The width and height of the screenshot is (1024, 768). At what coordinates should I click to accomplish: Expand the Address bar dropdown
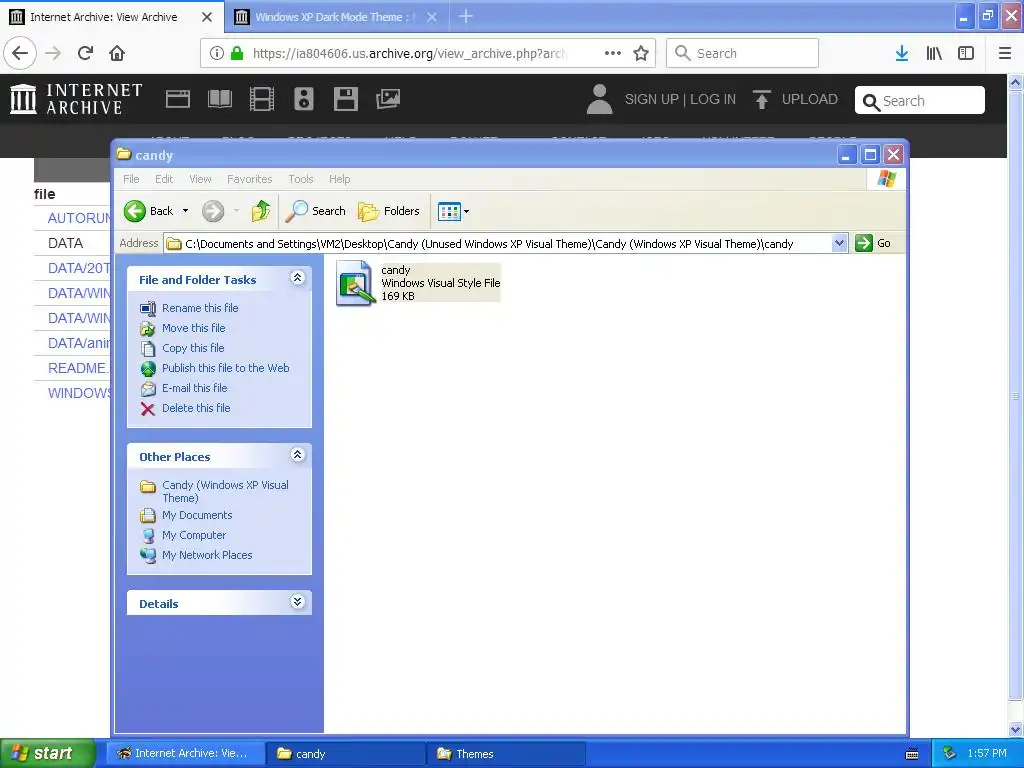839,243
